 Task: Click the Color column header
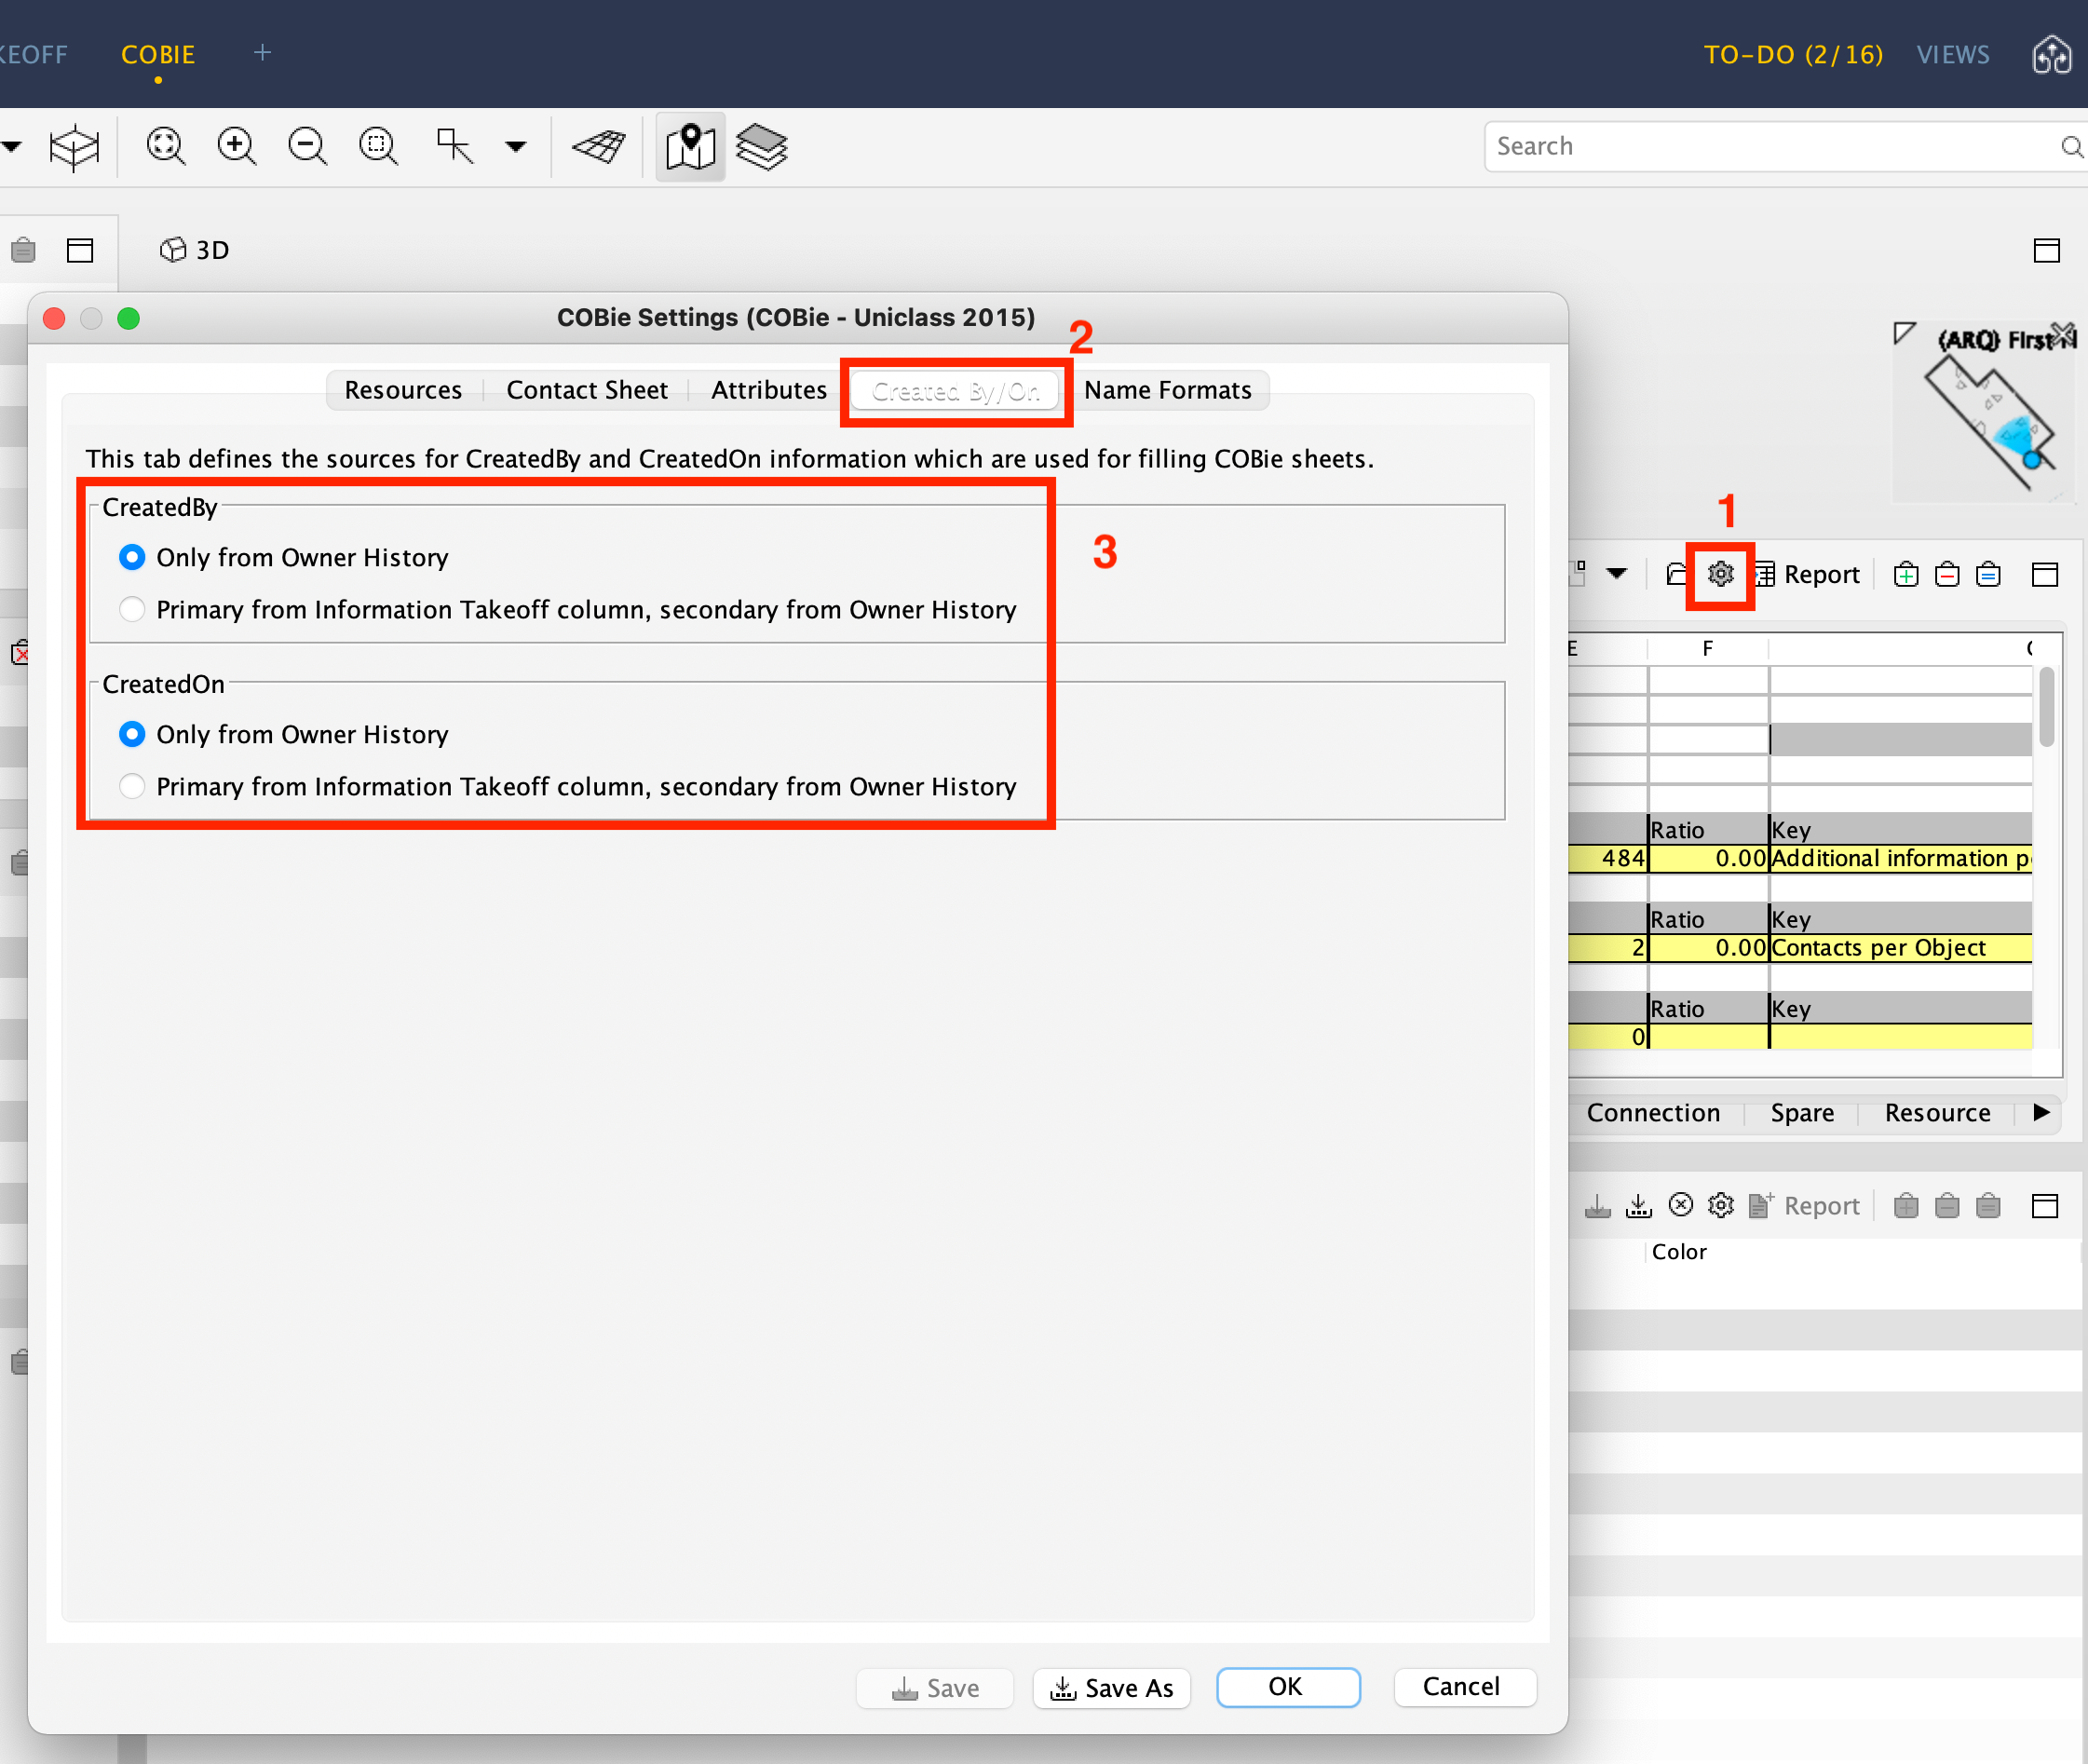click(x=1679, y=1252)
